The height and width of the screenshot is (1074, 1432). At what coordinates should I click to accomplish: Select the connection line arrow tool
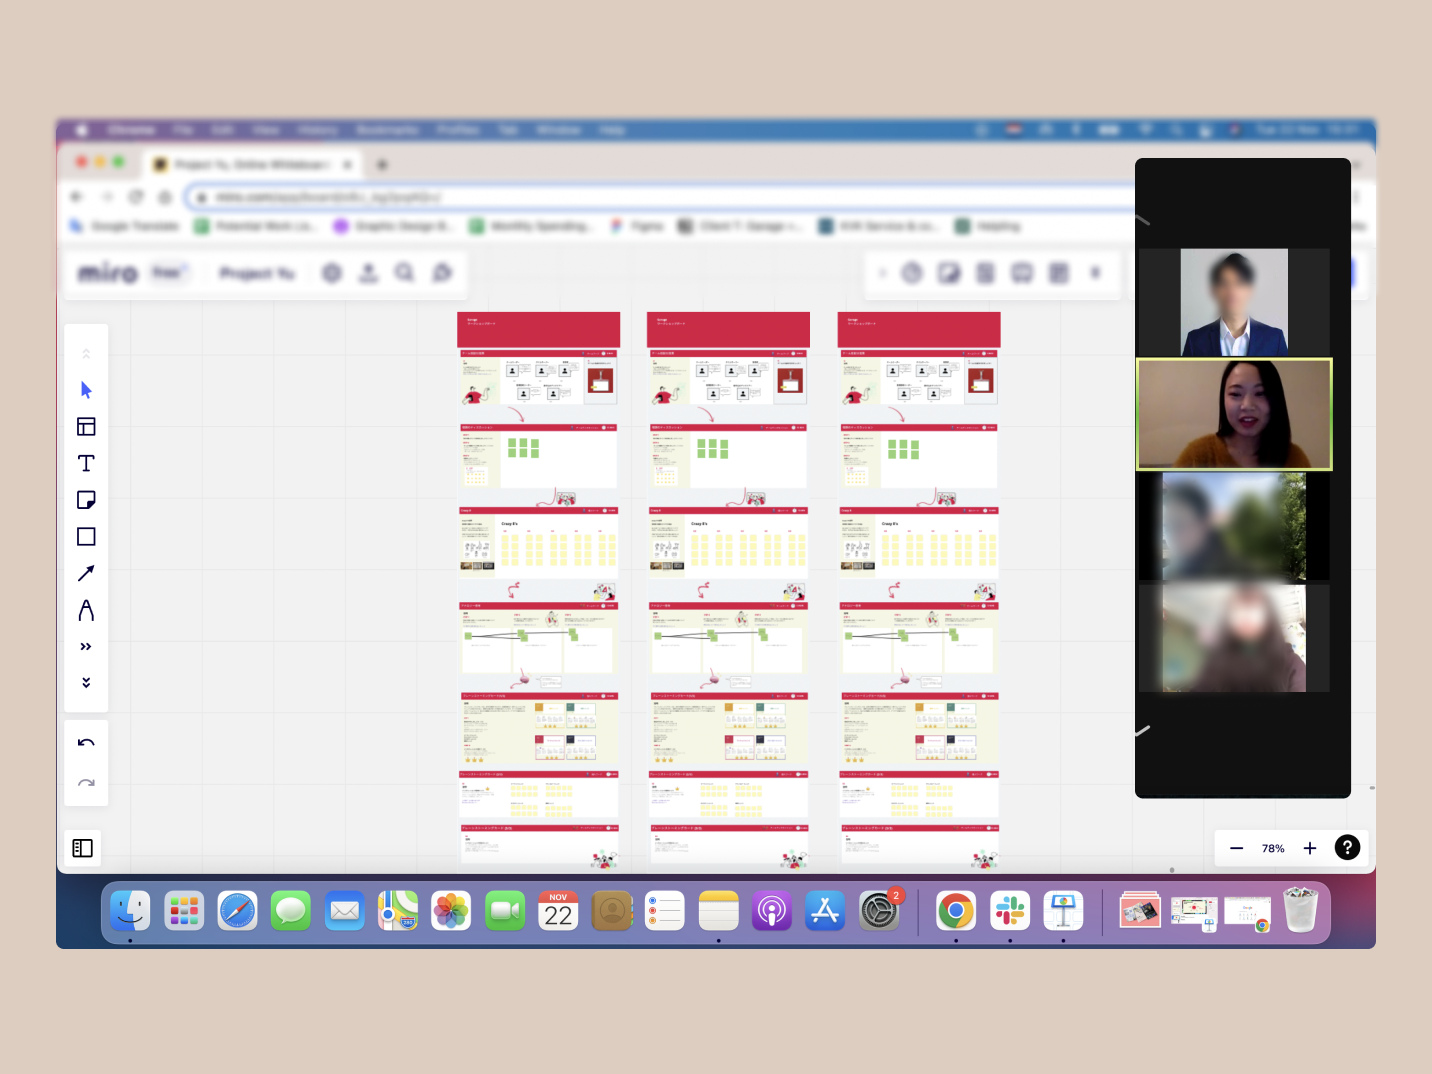(x=86, y=573)
